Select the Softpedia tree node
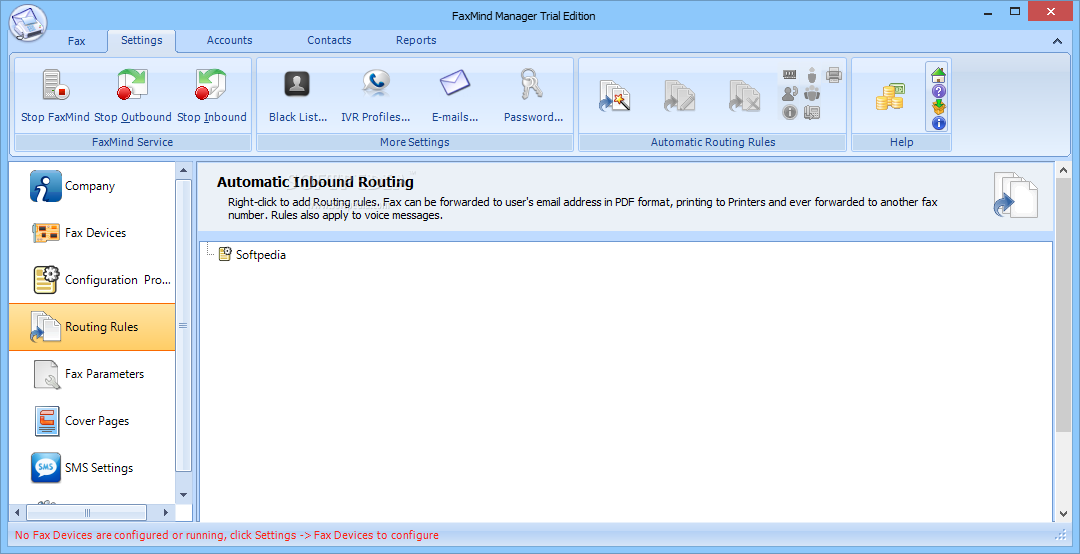This screenshot has width=1080, height=554. [x=260, y=255]
